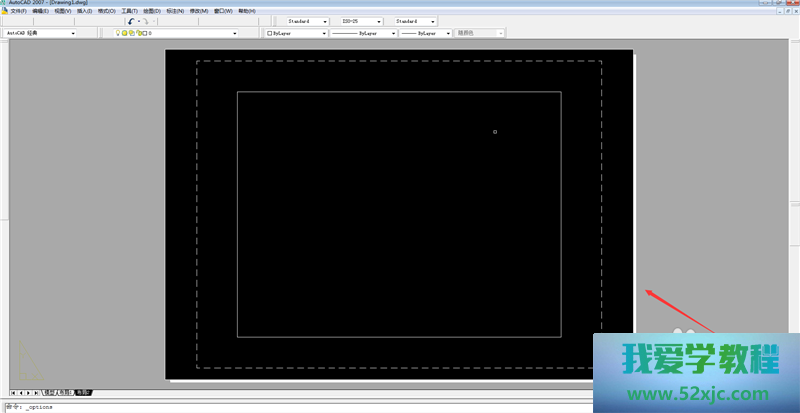Toggle layer 0 freeze sun icon
Viewport: 800px width, 413px height.
coord(124,33)
